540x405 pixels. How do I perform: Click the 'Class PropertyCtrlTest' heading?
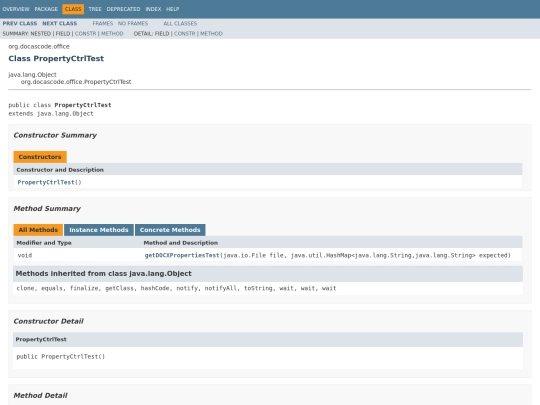tap(56, 58)
